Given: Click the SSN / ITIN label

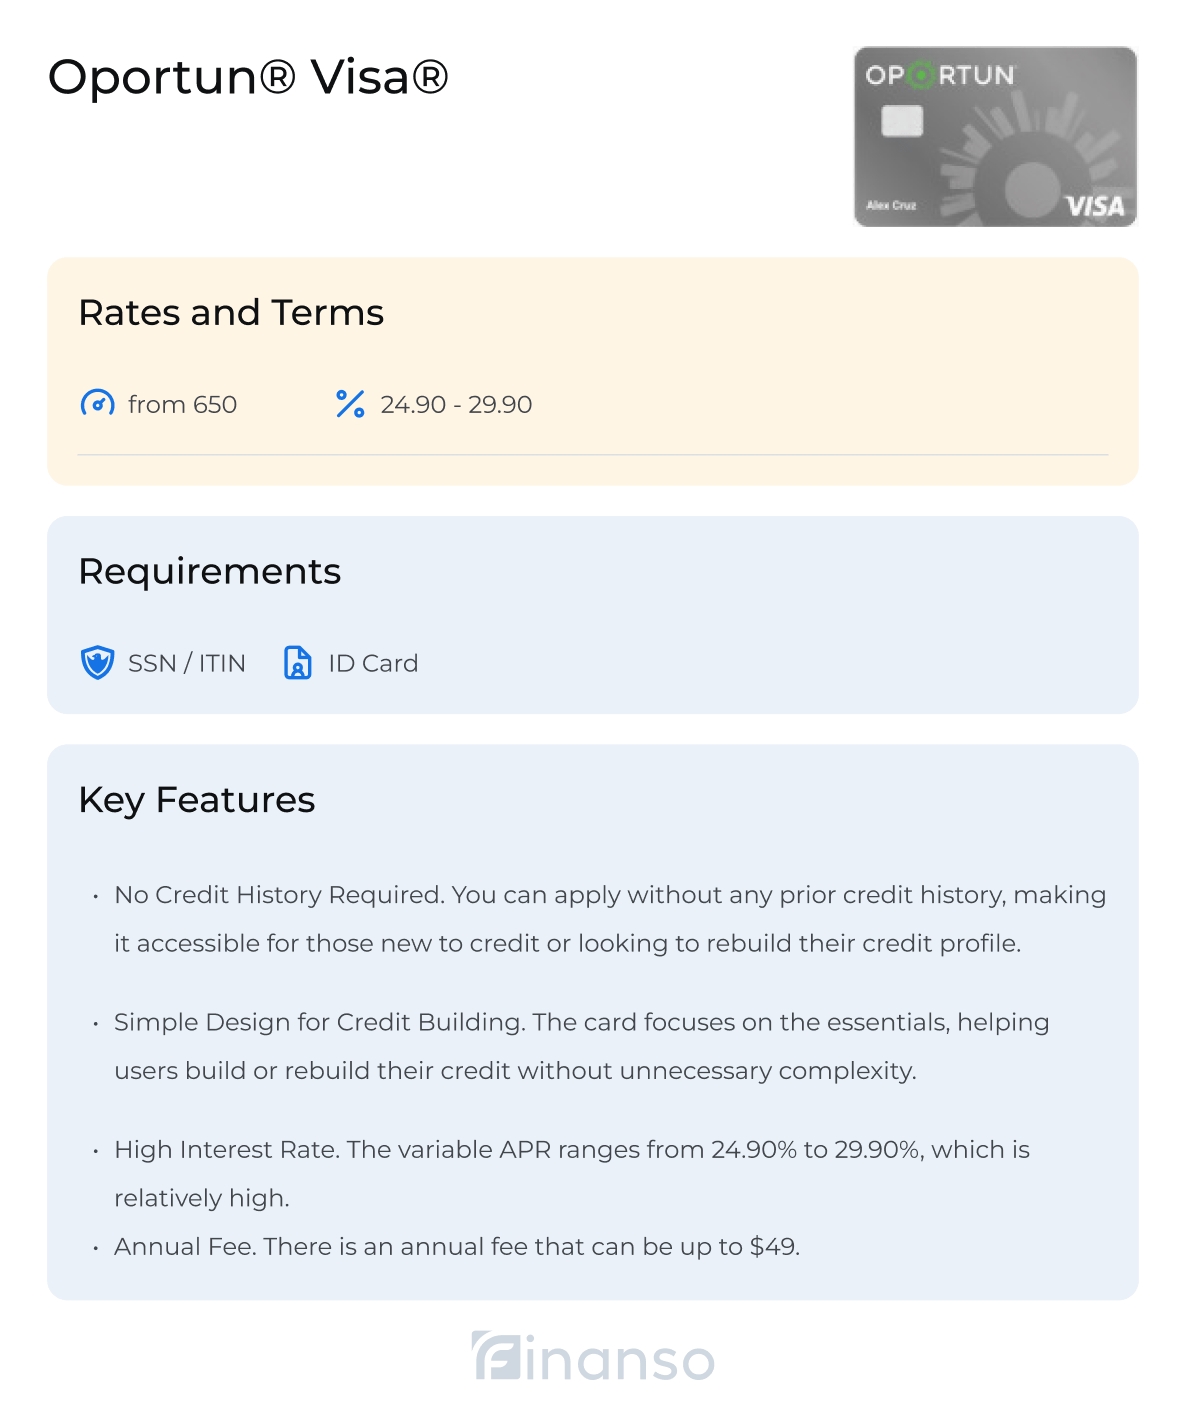Looking at the screenshot, I should (187, 663).
